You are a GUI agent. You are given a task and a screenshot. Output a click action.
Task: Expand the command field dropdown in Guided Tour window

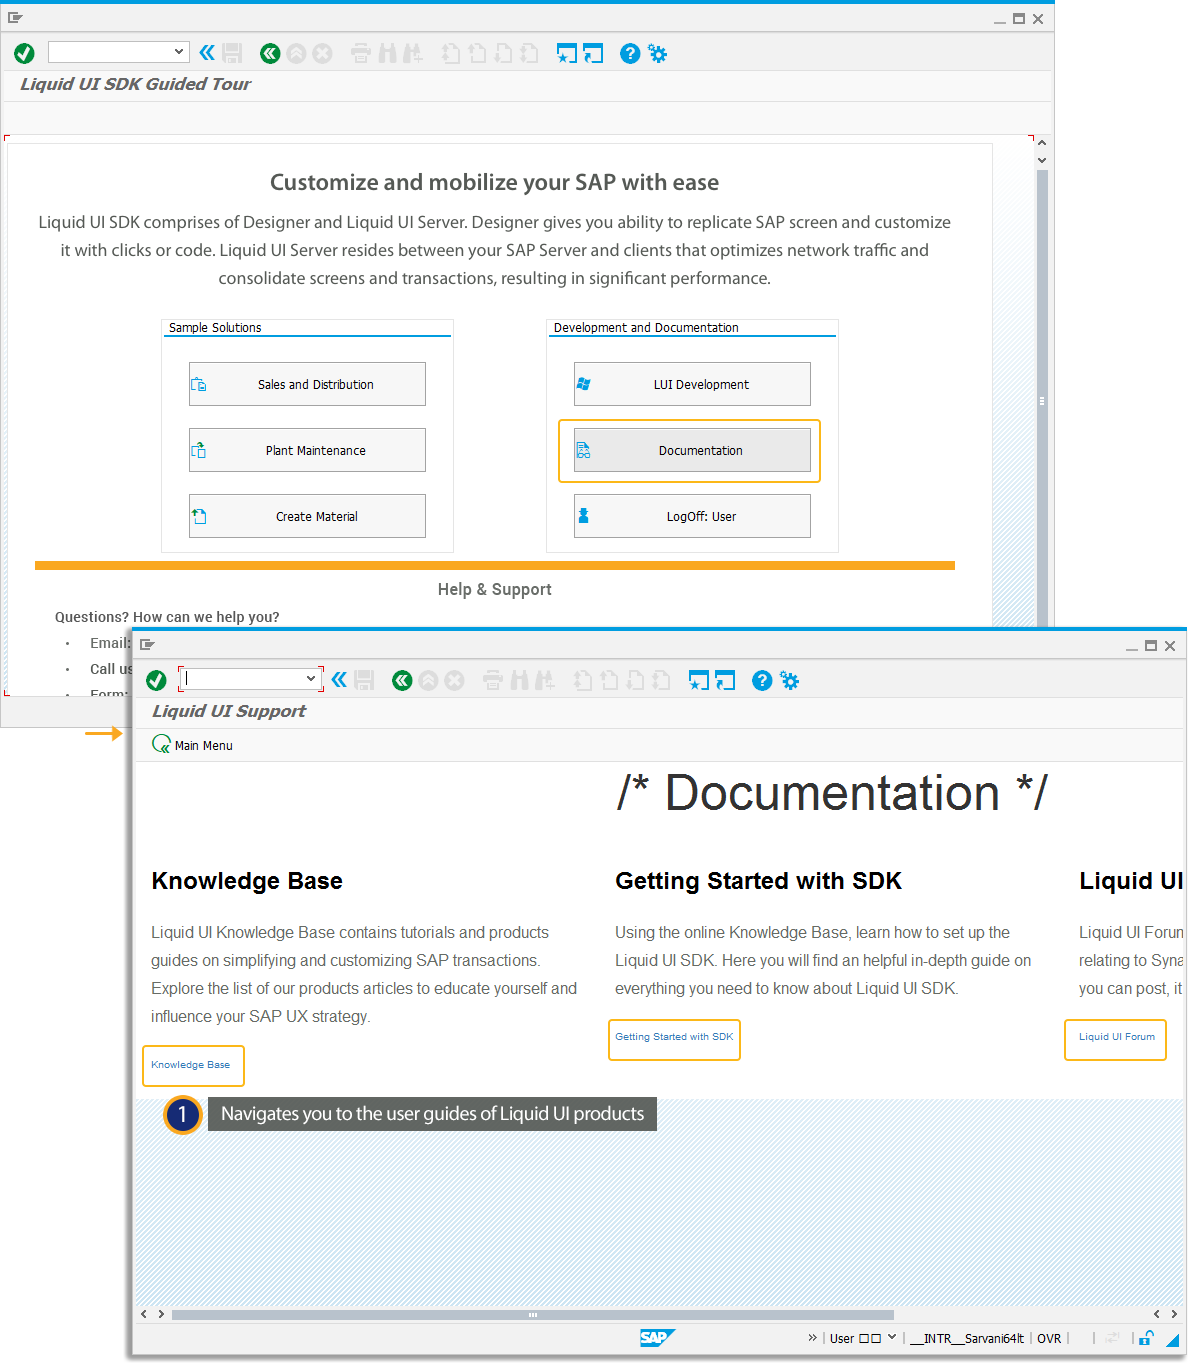pos(179,51)
